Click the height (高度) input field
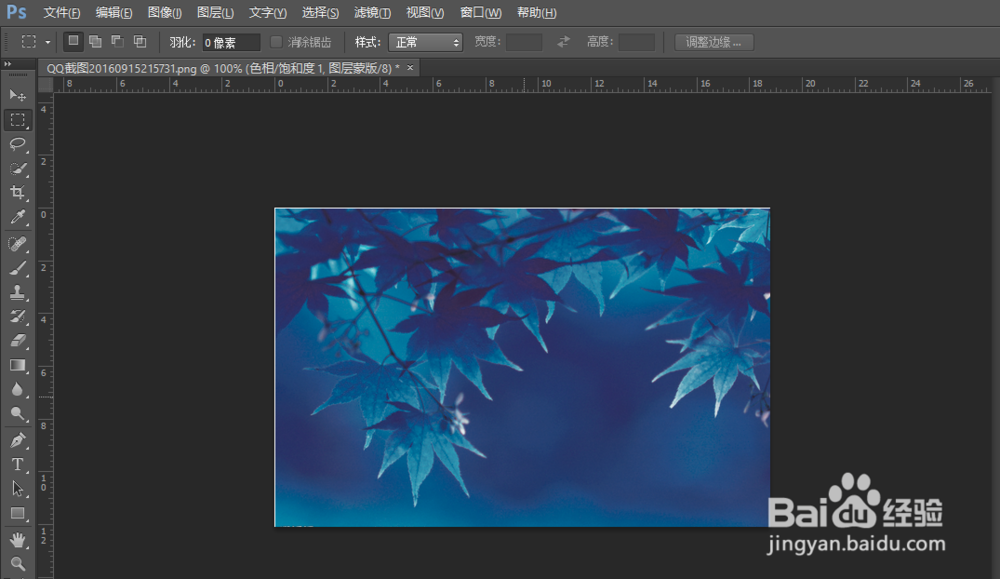The image size is (1000, 579). (636, 42)
